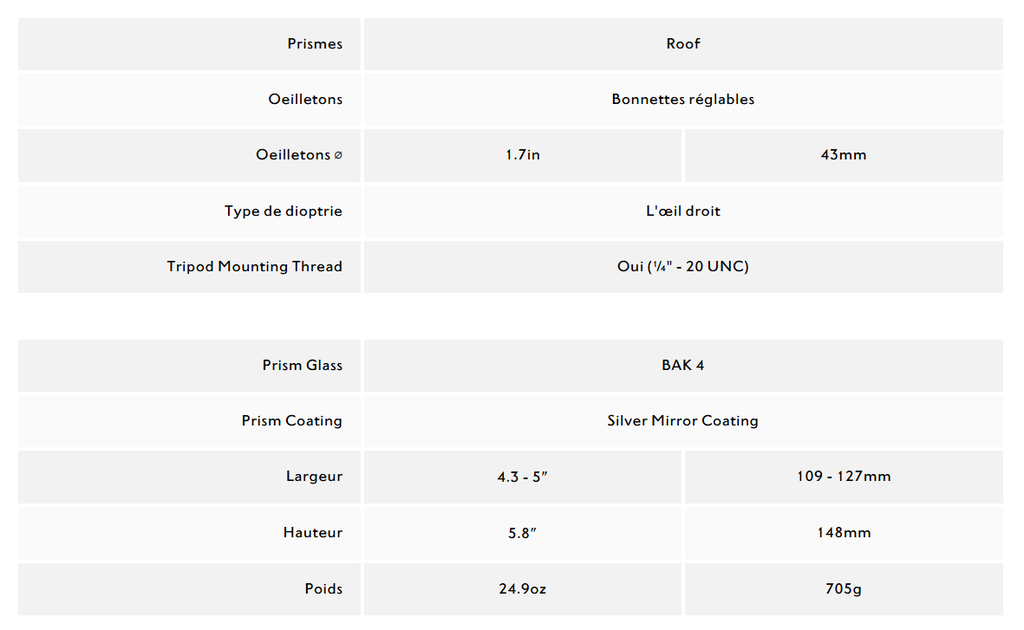Click the 1.7in eyecup diameter cell
The height and width of the screenshot is (630, 1024).
click(x=522, y=155)
